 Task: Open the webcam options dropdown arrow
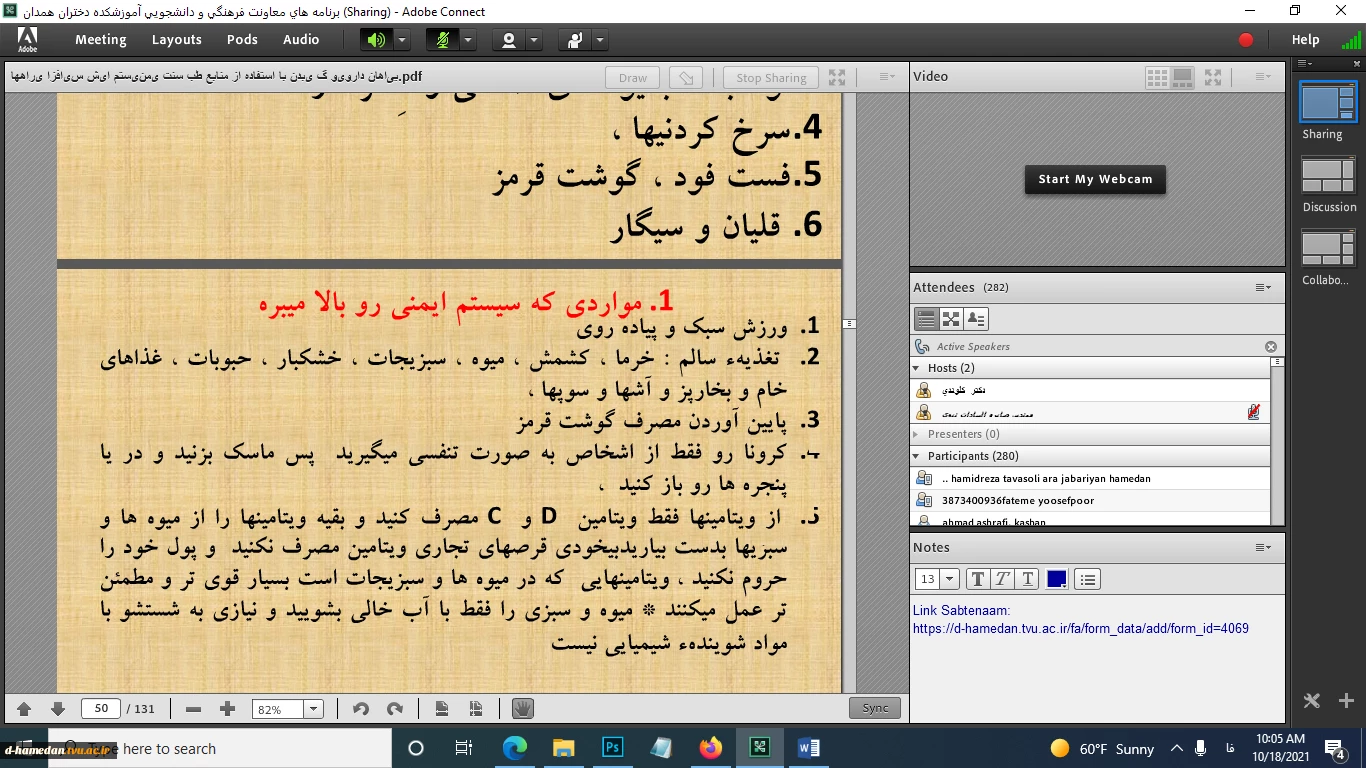[534, 40]
